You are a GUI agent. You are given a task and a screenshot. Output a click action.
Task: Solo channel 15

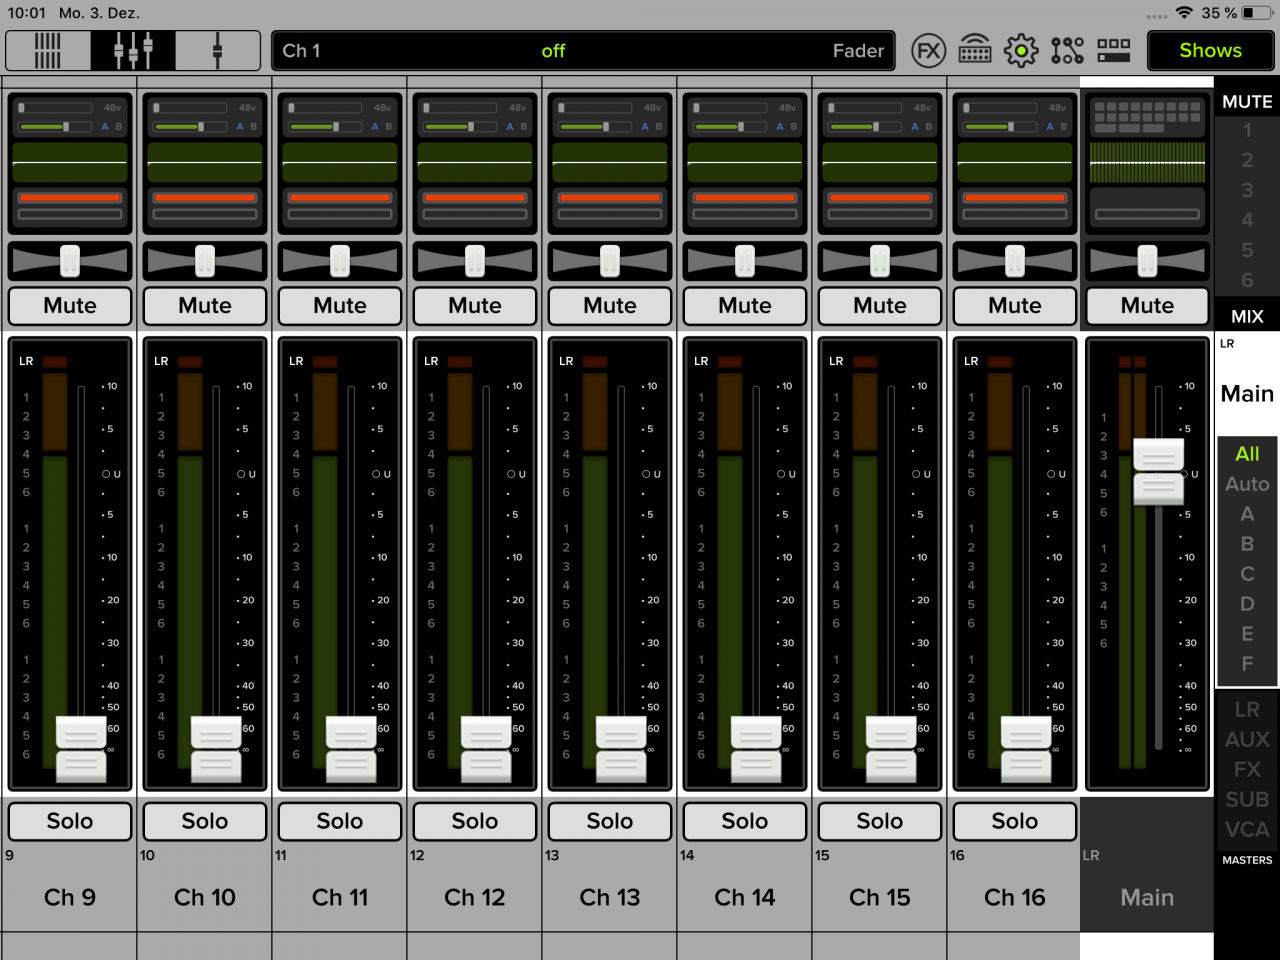(880, 821)
